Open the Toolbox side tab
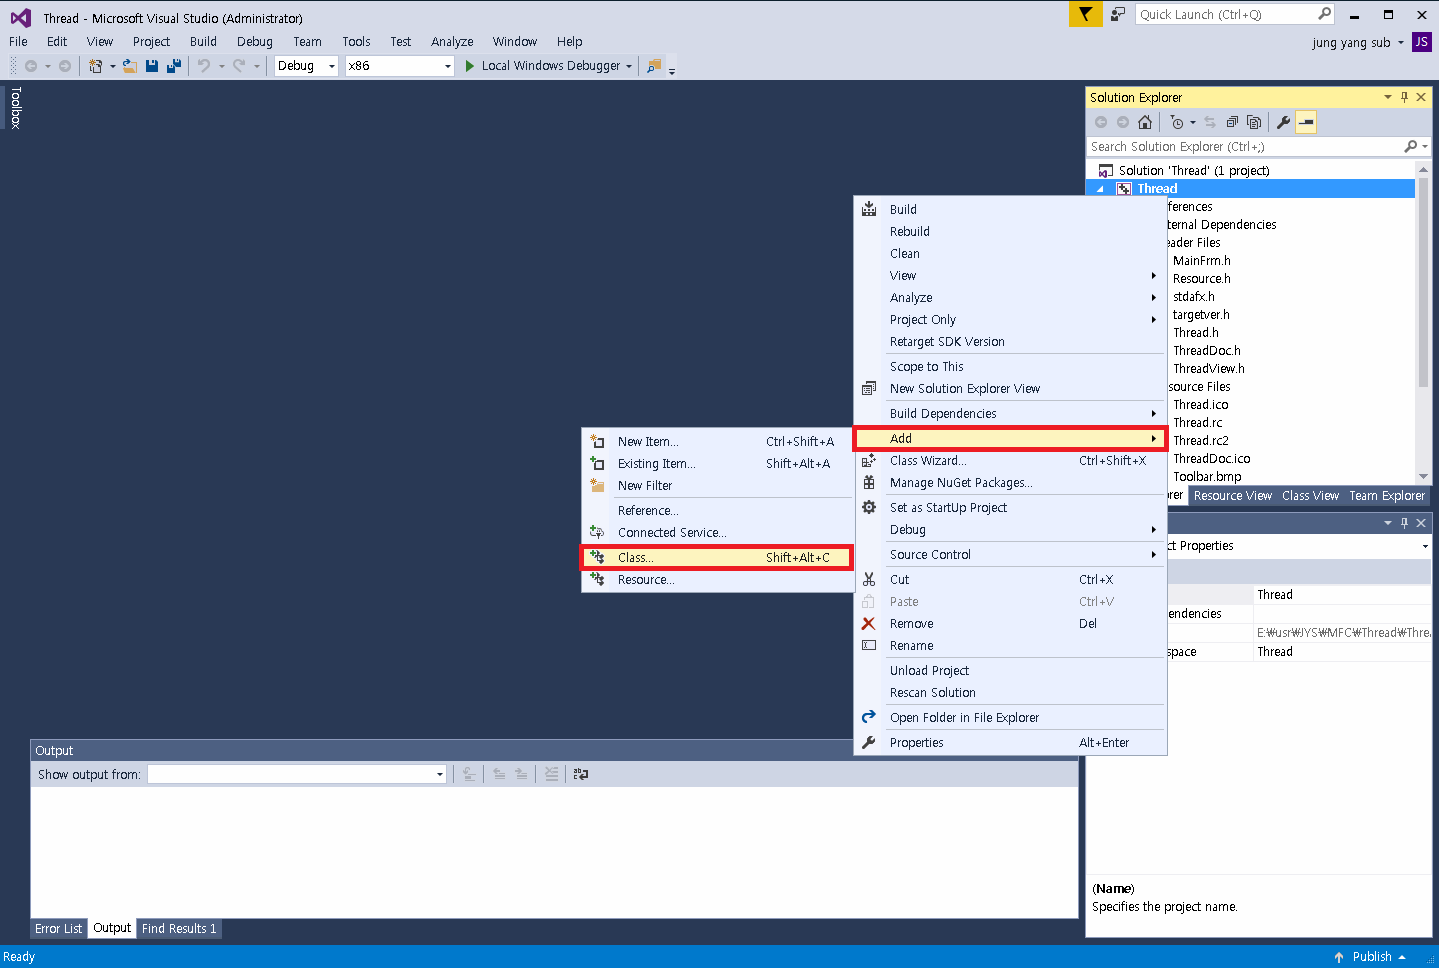Screen dimensions: 1439x968 [x=15, y=107]
